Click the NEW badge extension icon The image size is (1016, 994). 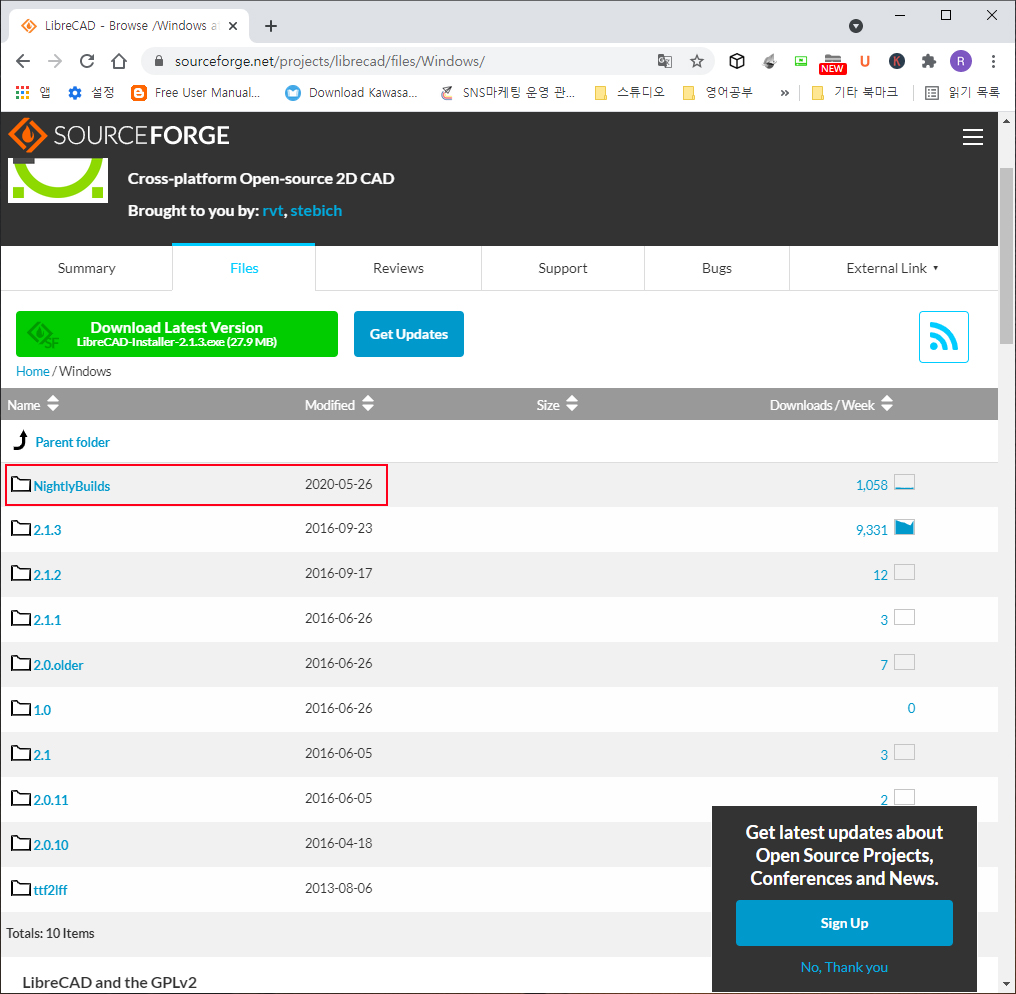[x=833, y=63]
